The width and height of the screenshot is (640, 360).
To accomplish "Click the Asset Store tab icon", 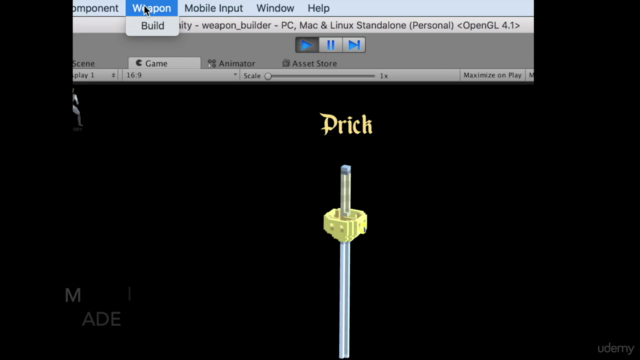I will coord(286,63).
